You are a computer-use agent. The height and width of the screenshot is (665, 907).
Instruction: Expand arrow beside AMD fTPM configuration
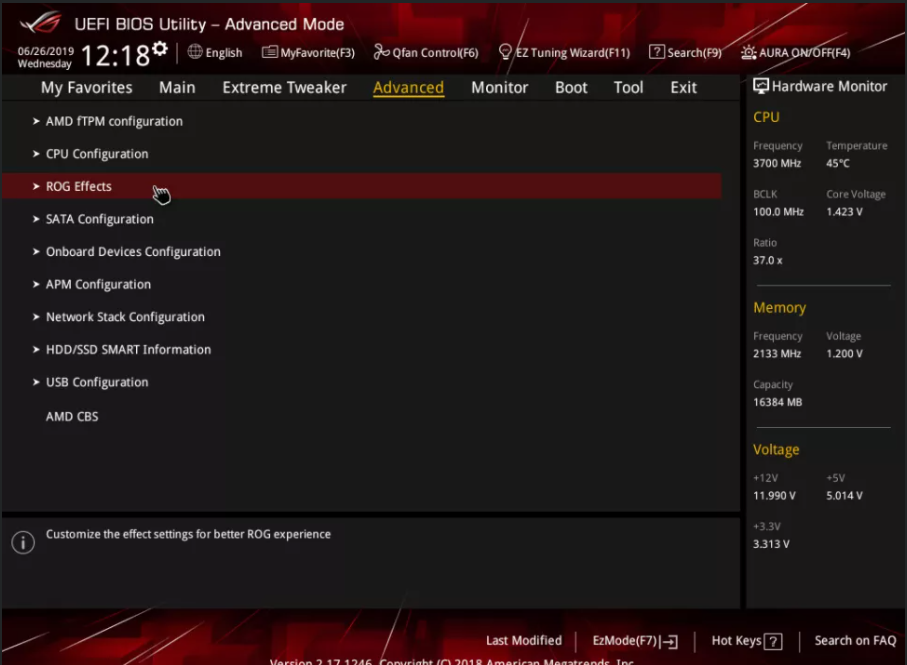(36, 121)
